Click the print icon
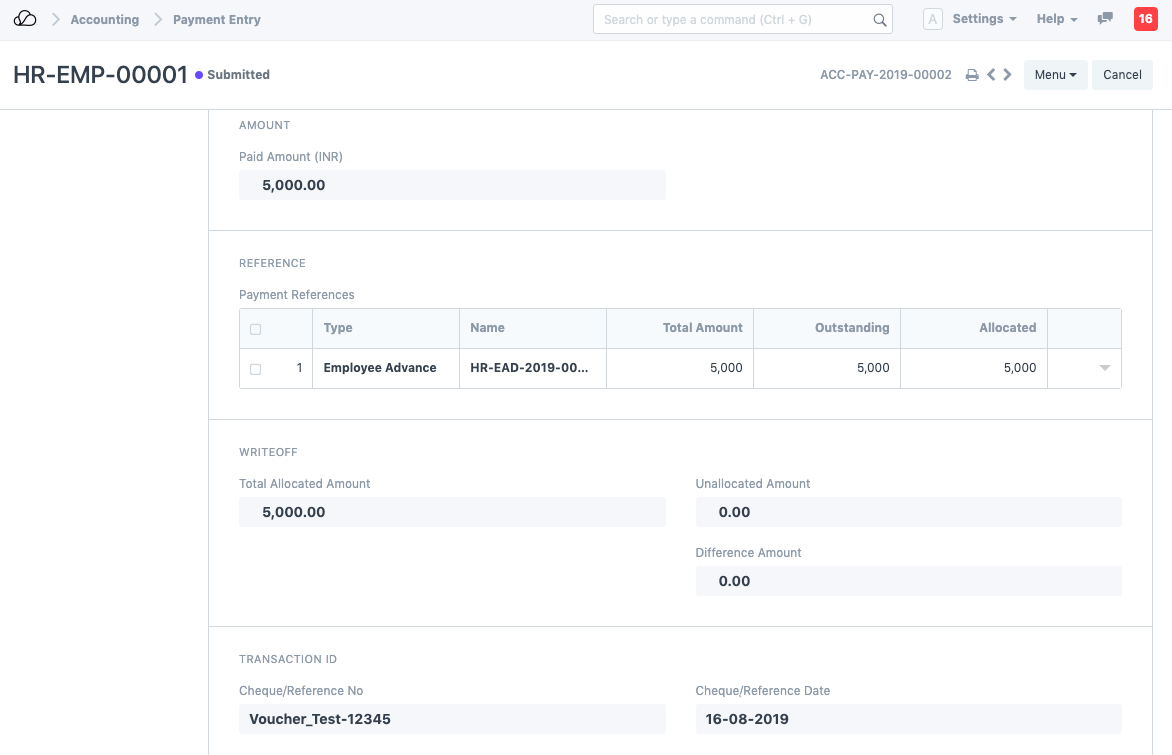The height and width of the screenshot is (755, 1172). pos(971,75)
